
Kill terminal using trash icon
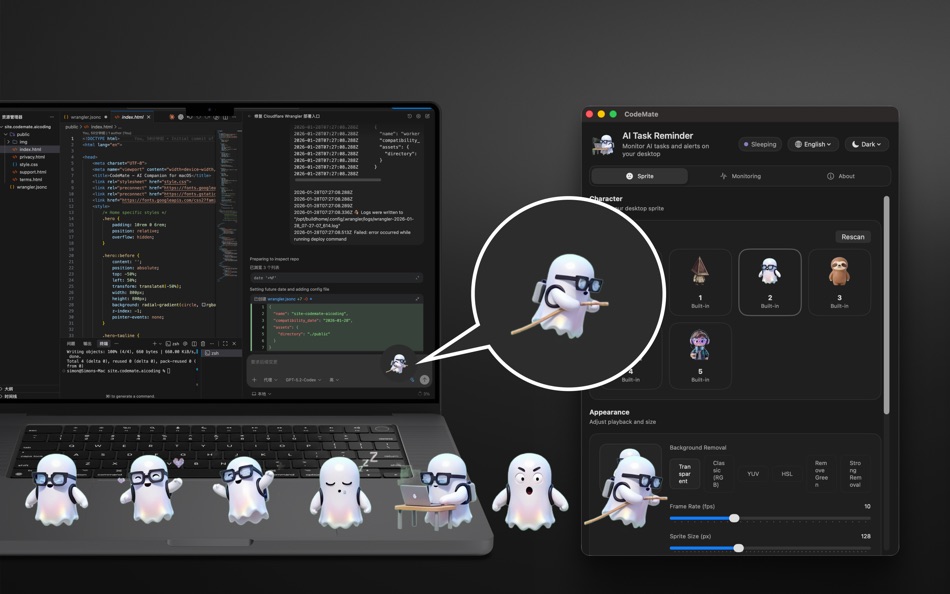(203, 344)
